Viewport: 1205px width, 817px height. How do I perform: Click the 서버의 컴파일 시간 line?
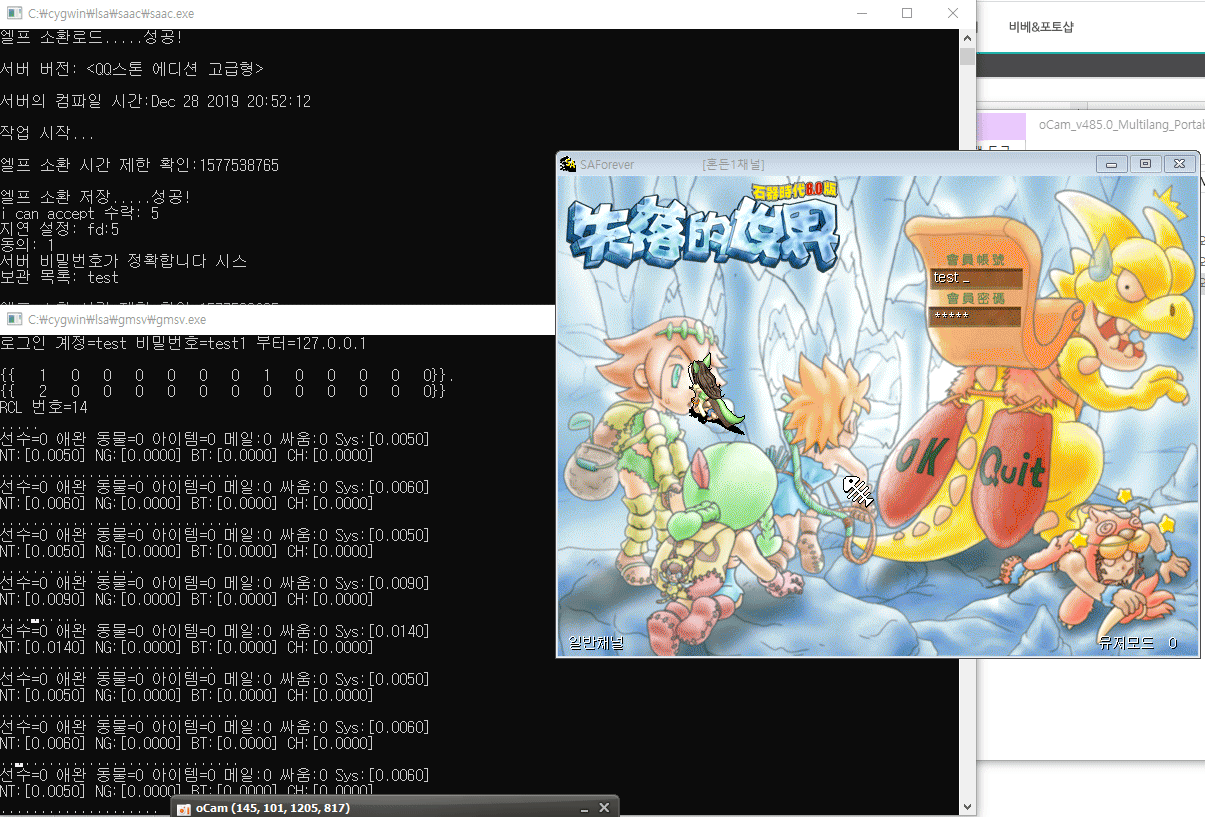point(156,101)
